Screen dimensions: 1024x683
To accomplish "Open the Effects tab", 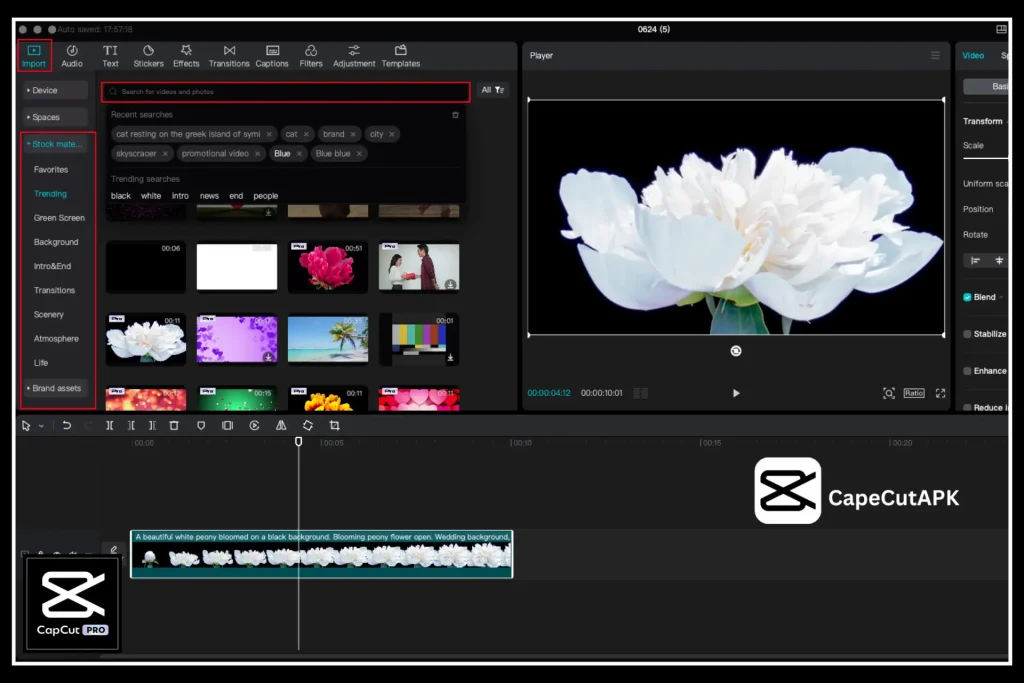I will [186, 56].
